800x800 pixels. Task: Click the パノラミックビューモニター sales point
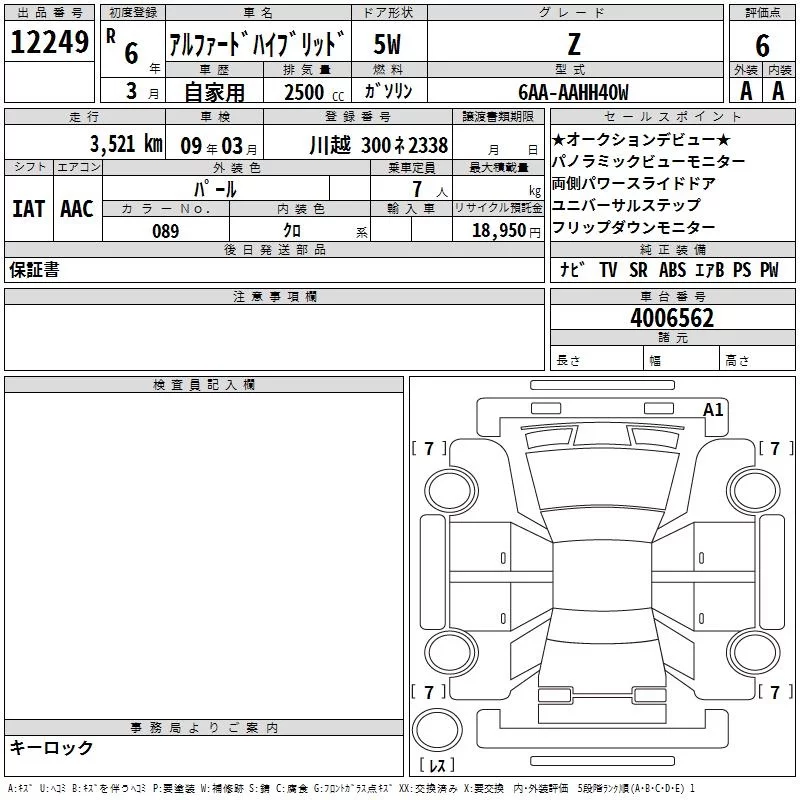pos(648,162)
